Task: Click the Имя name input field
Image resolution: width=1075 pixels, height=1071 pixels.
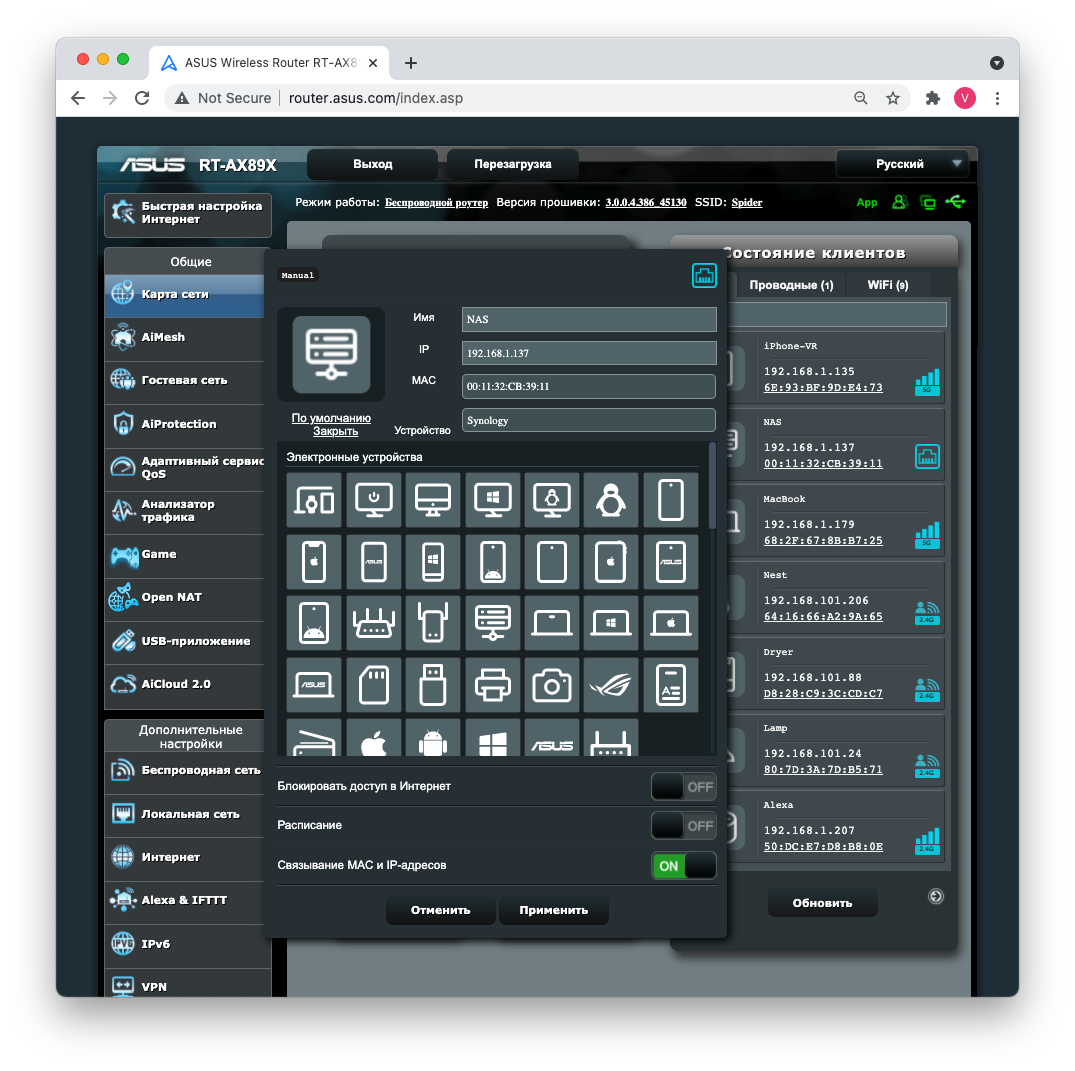Action: (x=589, y=320)
